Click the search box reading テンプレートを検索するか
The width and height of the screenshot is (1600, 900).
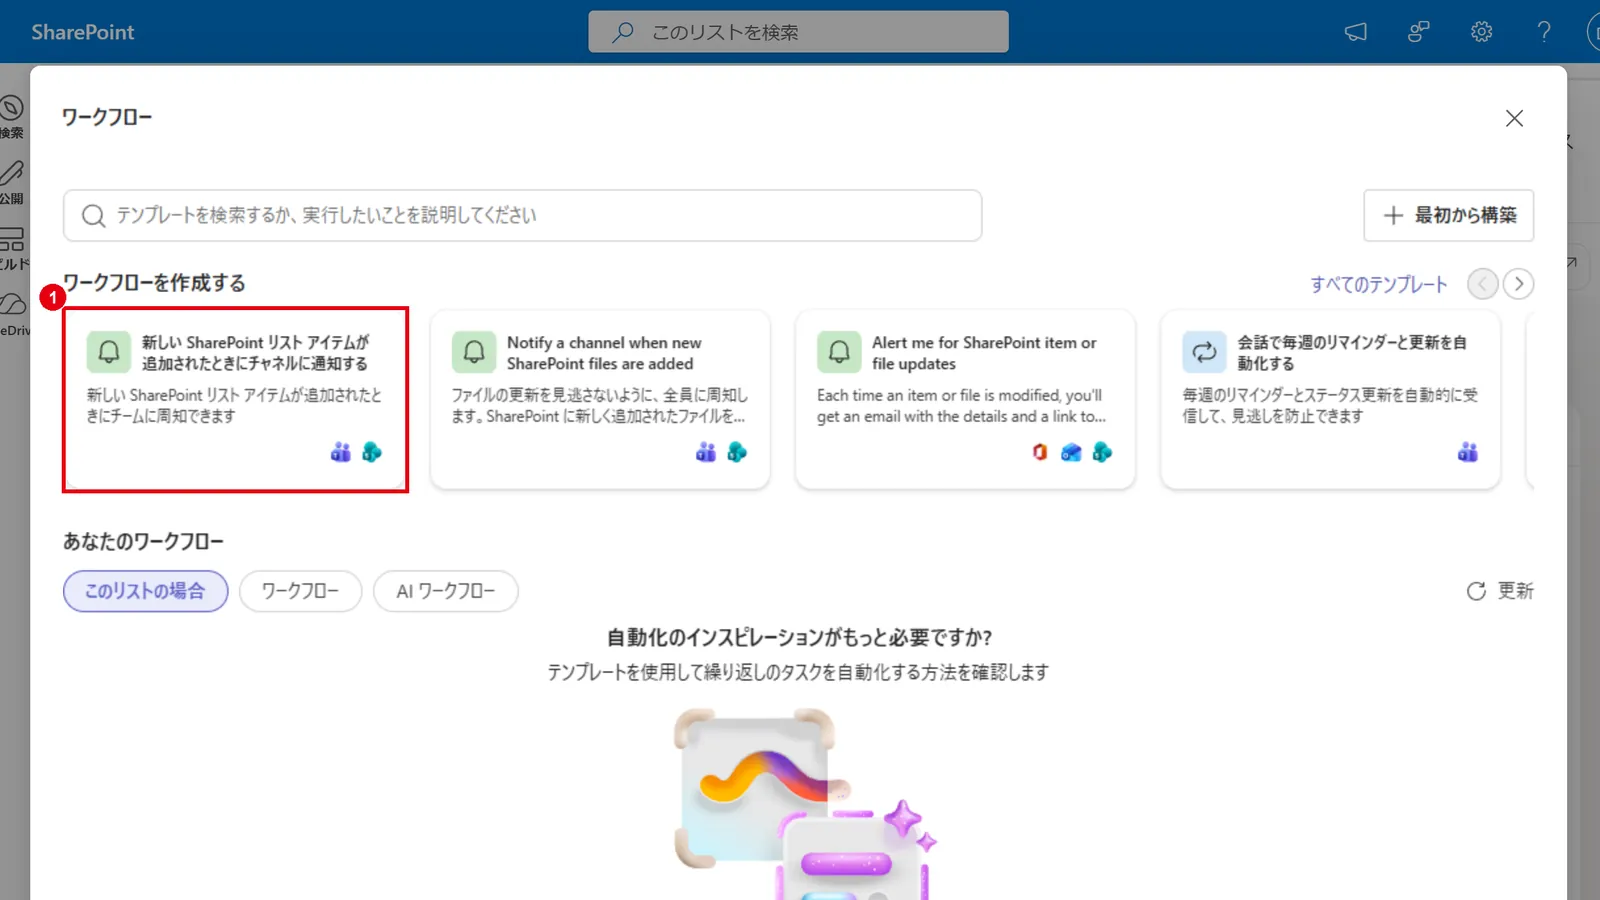(x=522, y=215)
